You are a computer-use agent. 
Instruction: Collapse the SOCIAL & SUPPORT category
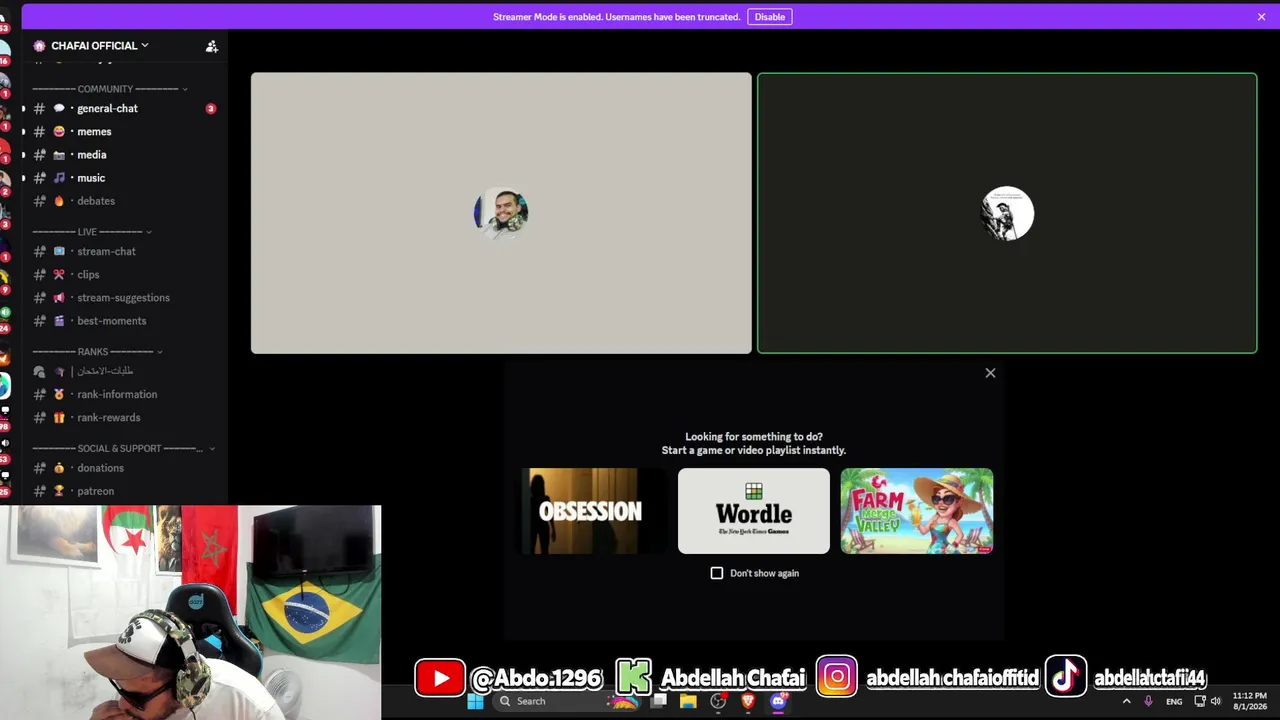click(124, 448)
